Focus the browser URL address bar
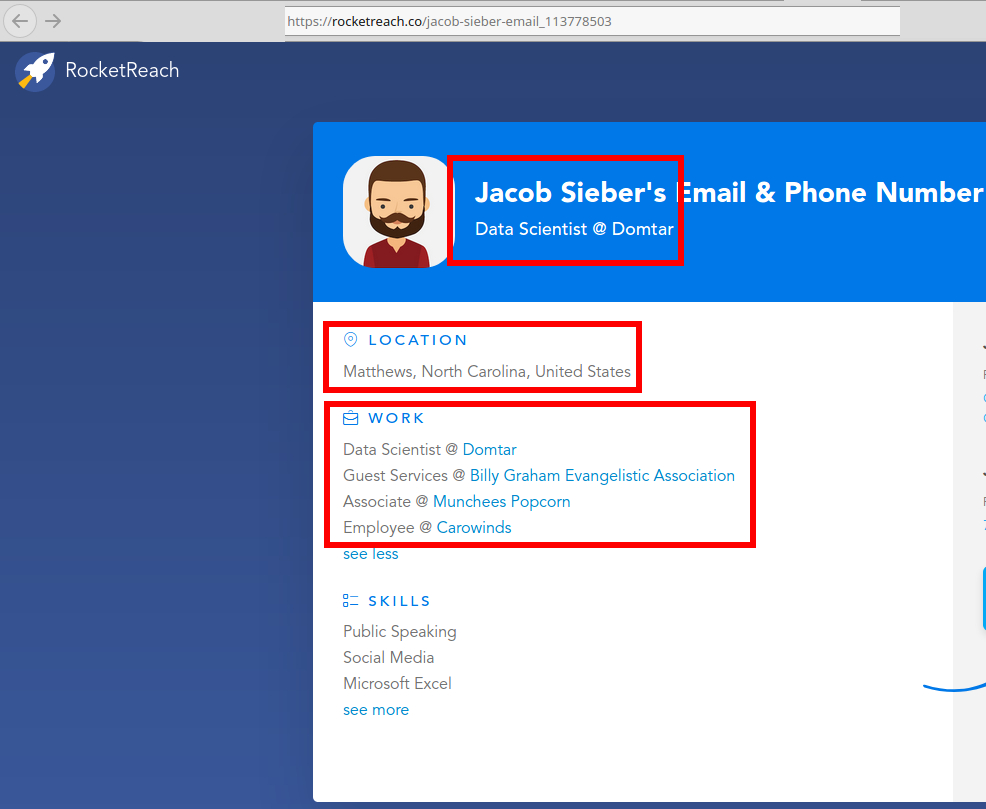 [x=592, y=21]
